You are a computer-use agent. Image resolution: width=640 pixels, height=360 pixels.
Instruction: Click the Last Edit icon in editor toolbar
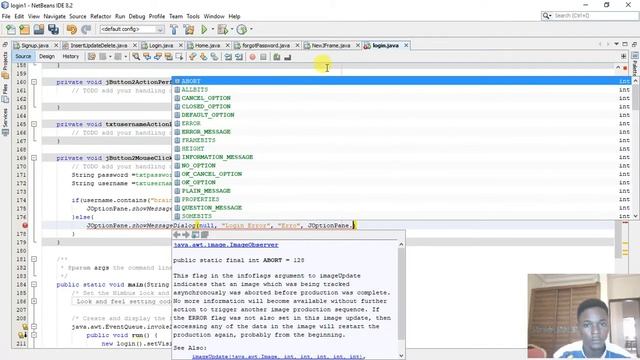pyautogui.click(x=92, y=57)
